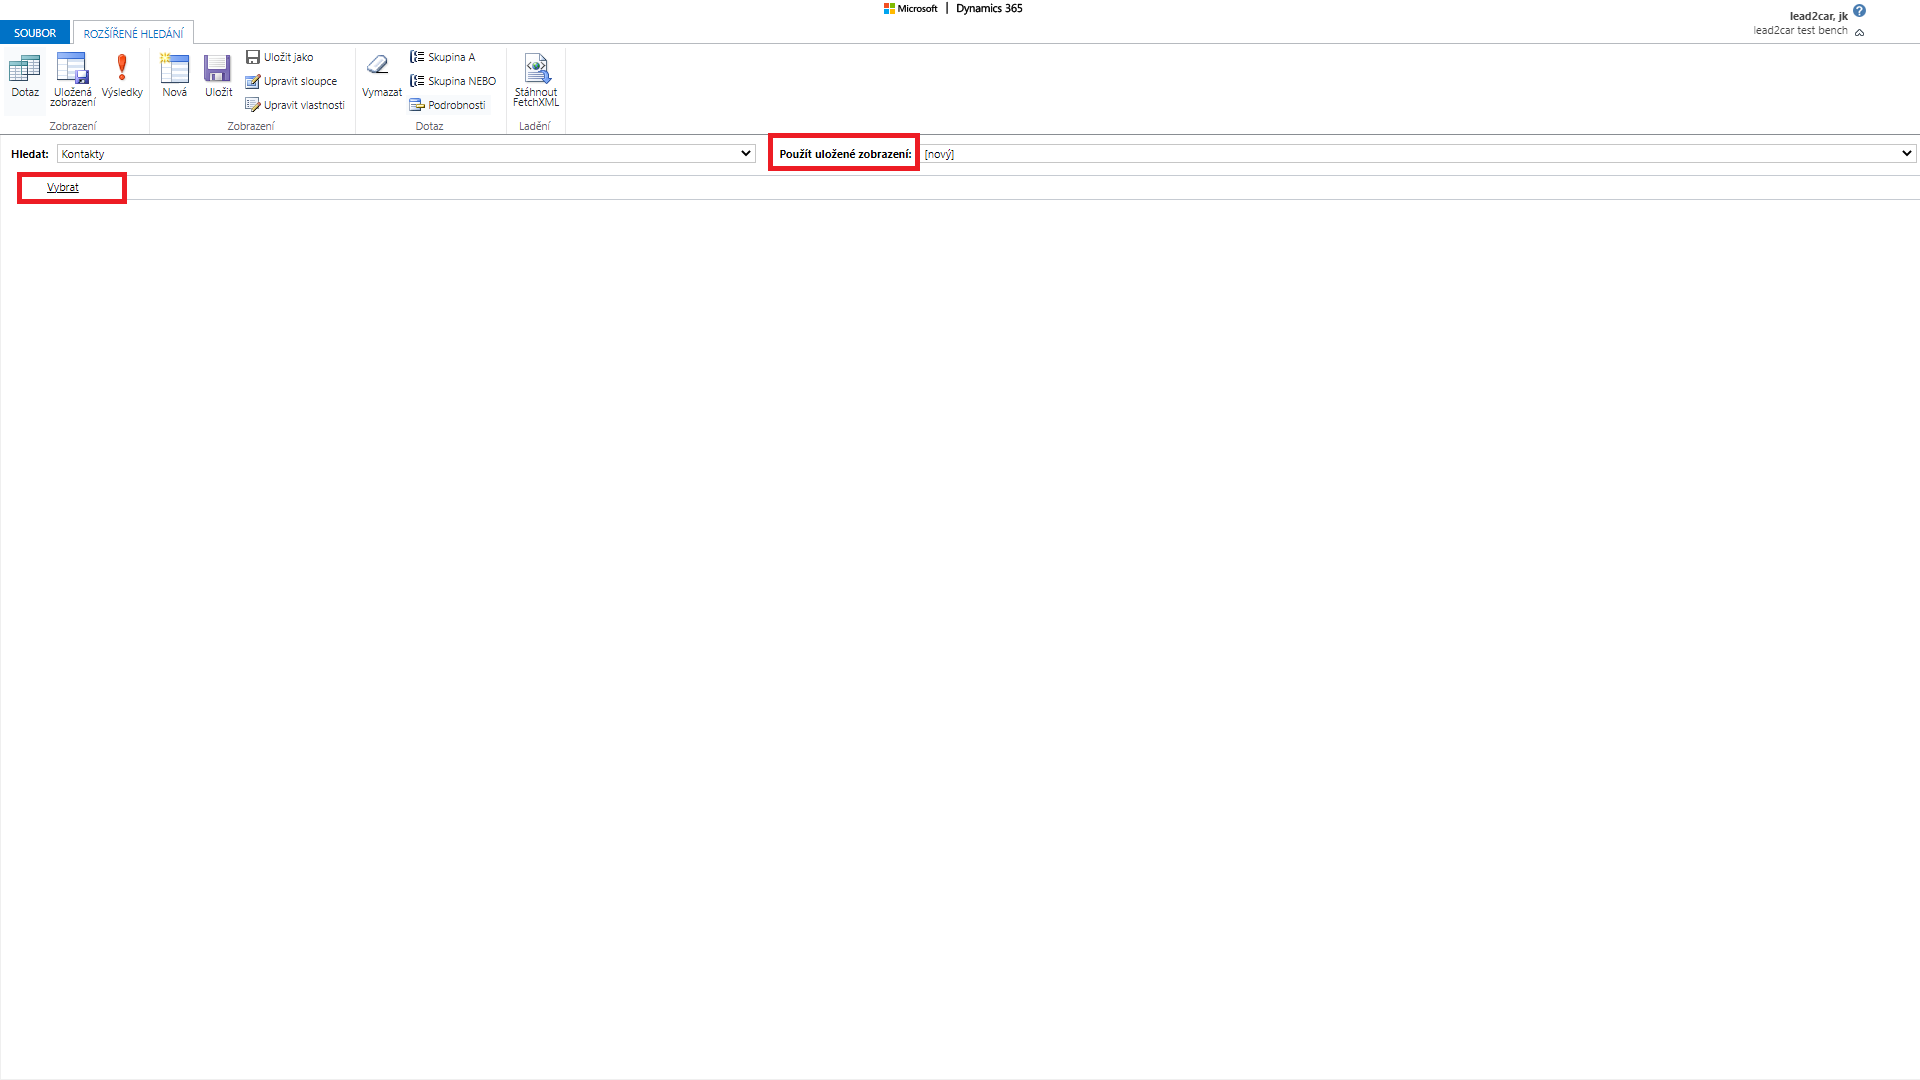Click the Vybrat link
The height and width of the screenshot is (1080, 1920).
(62, 187)
